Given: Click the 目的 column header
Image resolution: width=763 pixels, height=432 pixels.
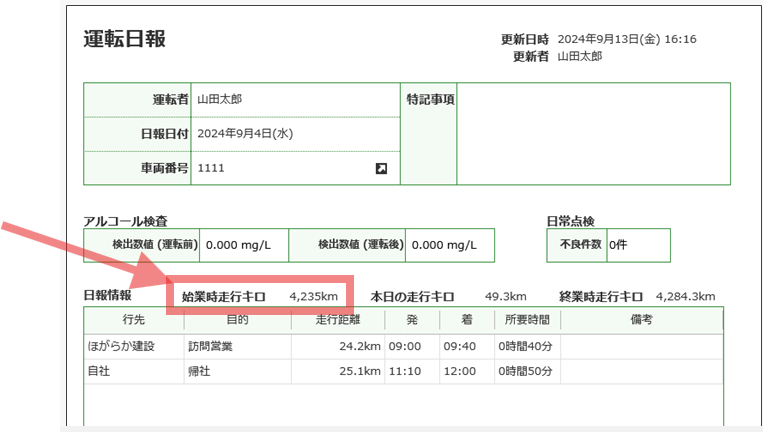Looking at the screenshot, I should click(236, 320).
